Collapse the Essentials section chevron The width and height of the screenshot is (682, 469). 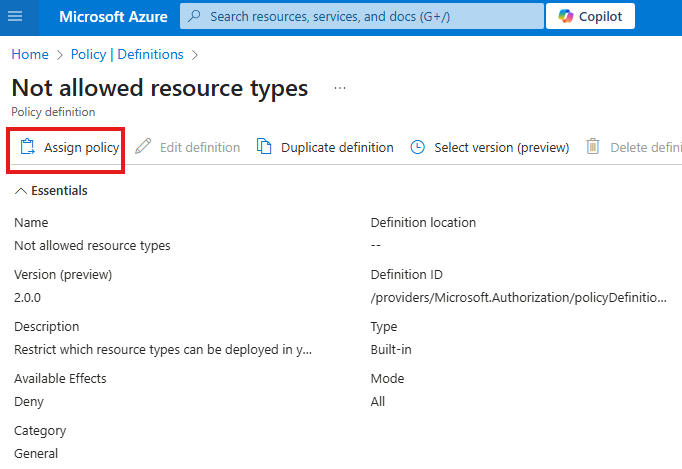point(21,191)
